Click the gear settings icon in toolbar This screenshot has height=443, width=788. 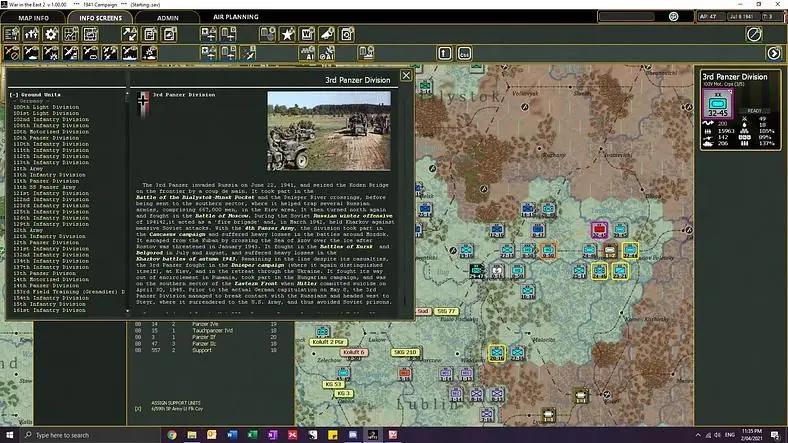[x=51, y=34]
